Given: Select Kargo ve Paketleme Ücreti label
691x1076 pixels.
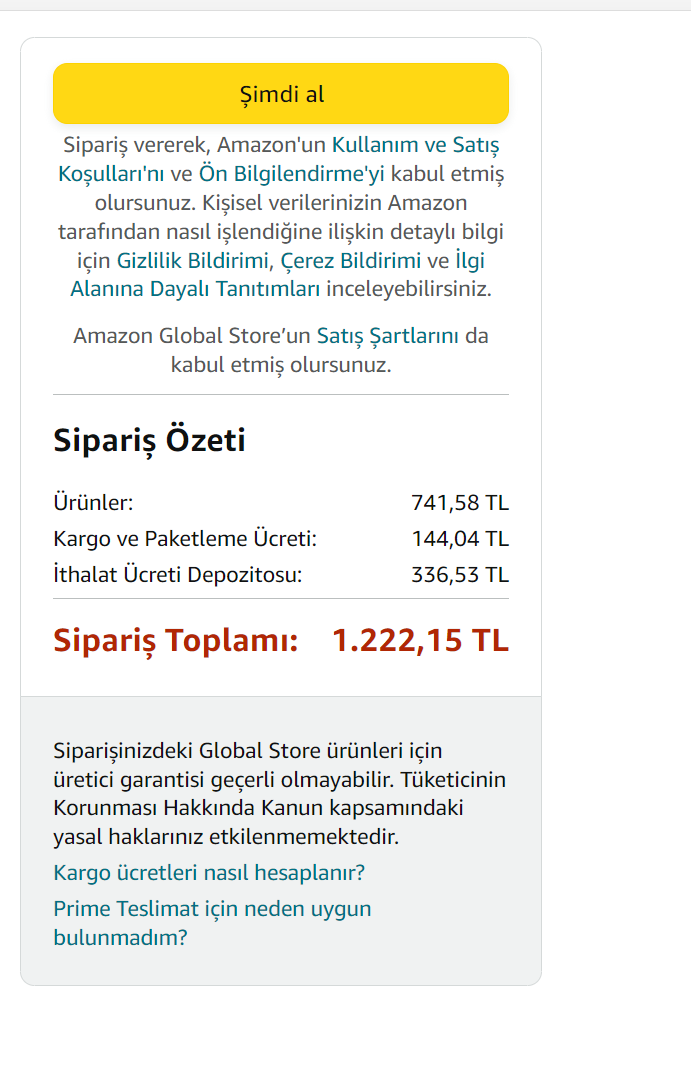Looking at the screenshot, I should pyautogui.click(x=185, y=539).
